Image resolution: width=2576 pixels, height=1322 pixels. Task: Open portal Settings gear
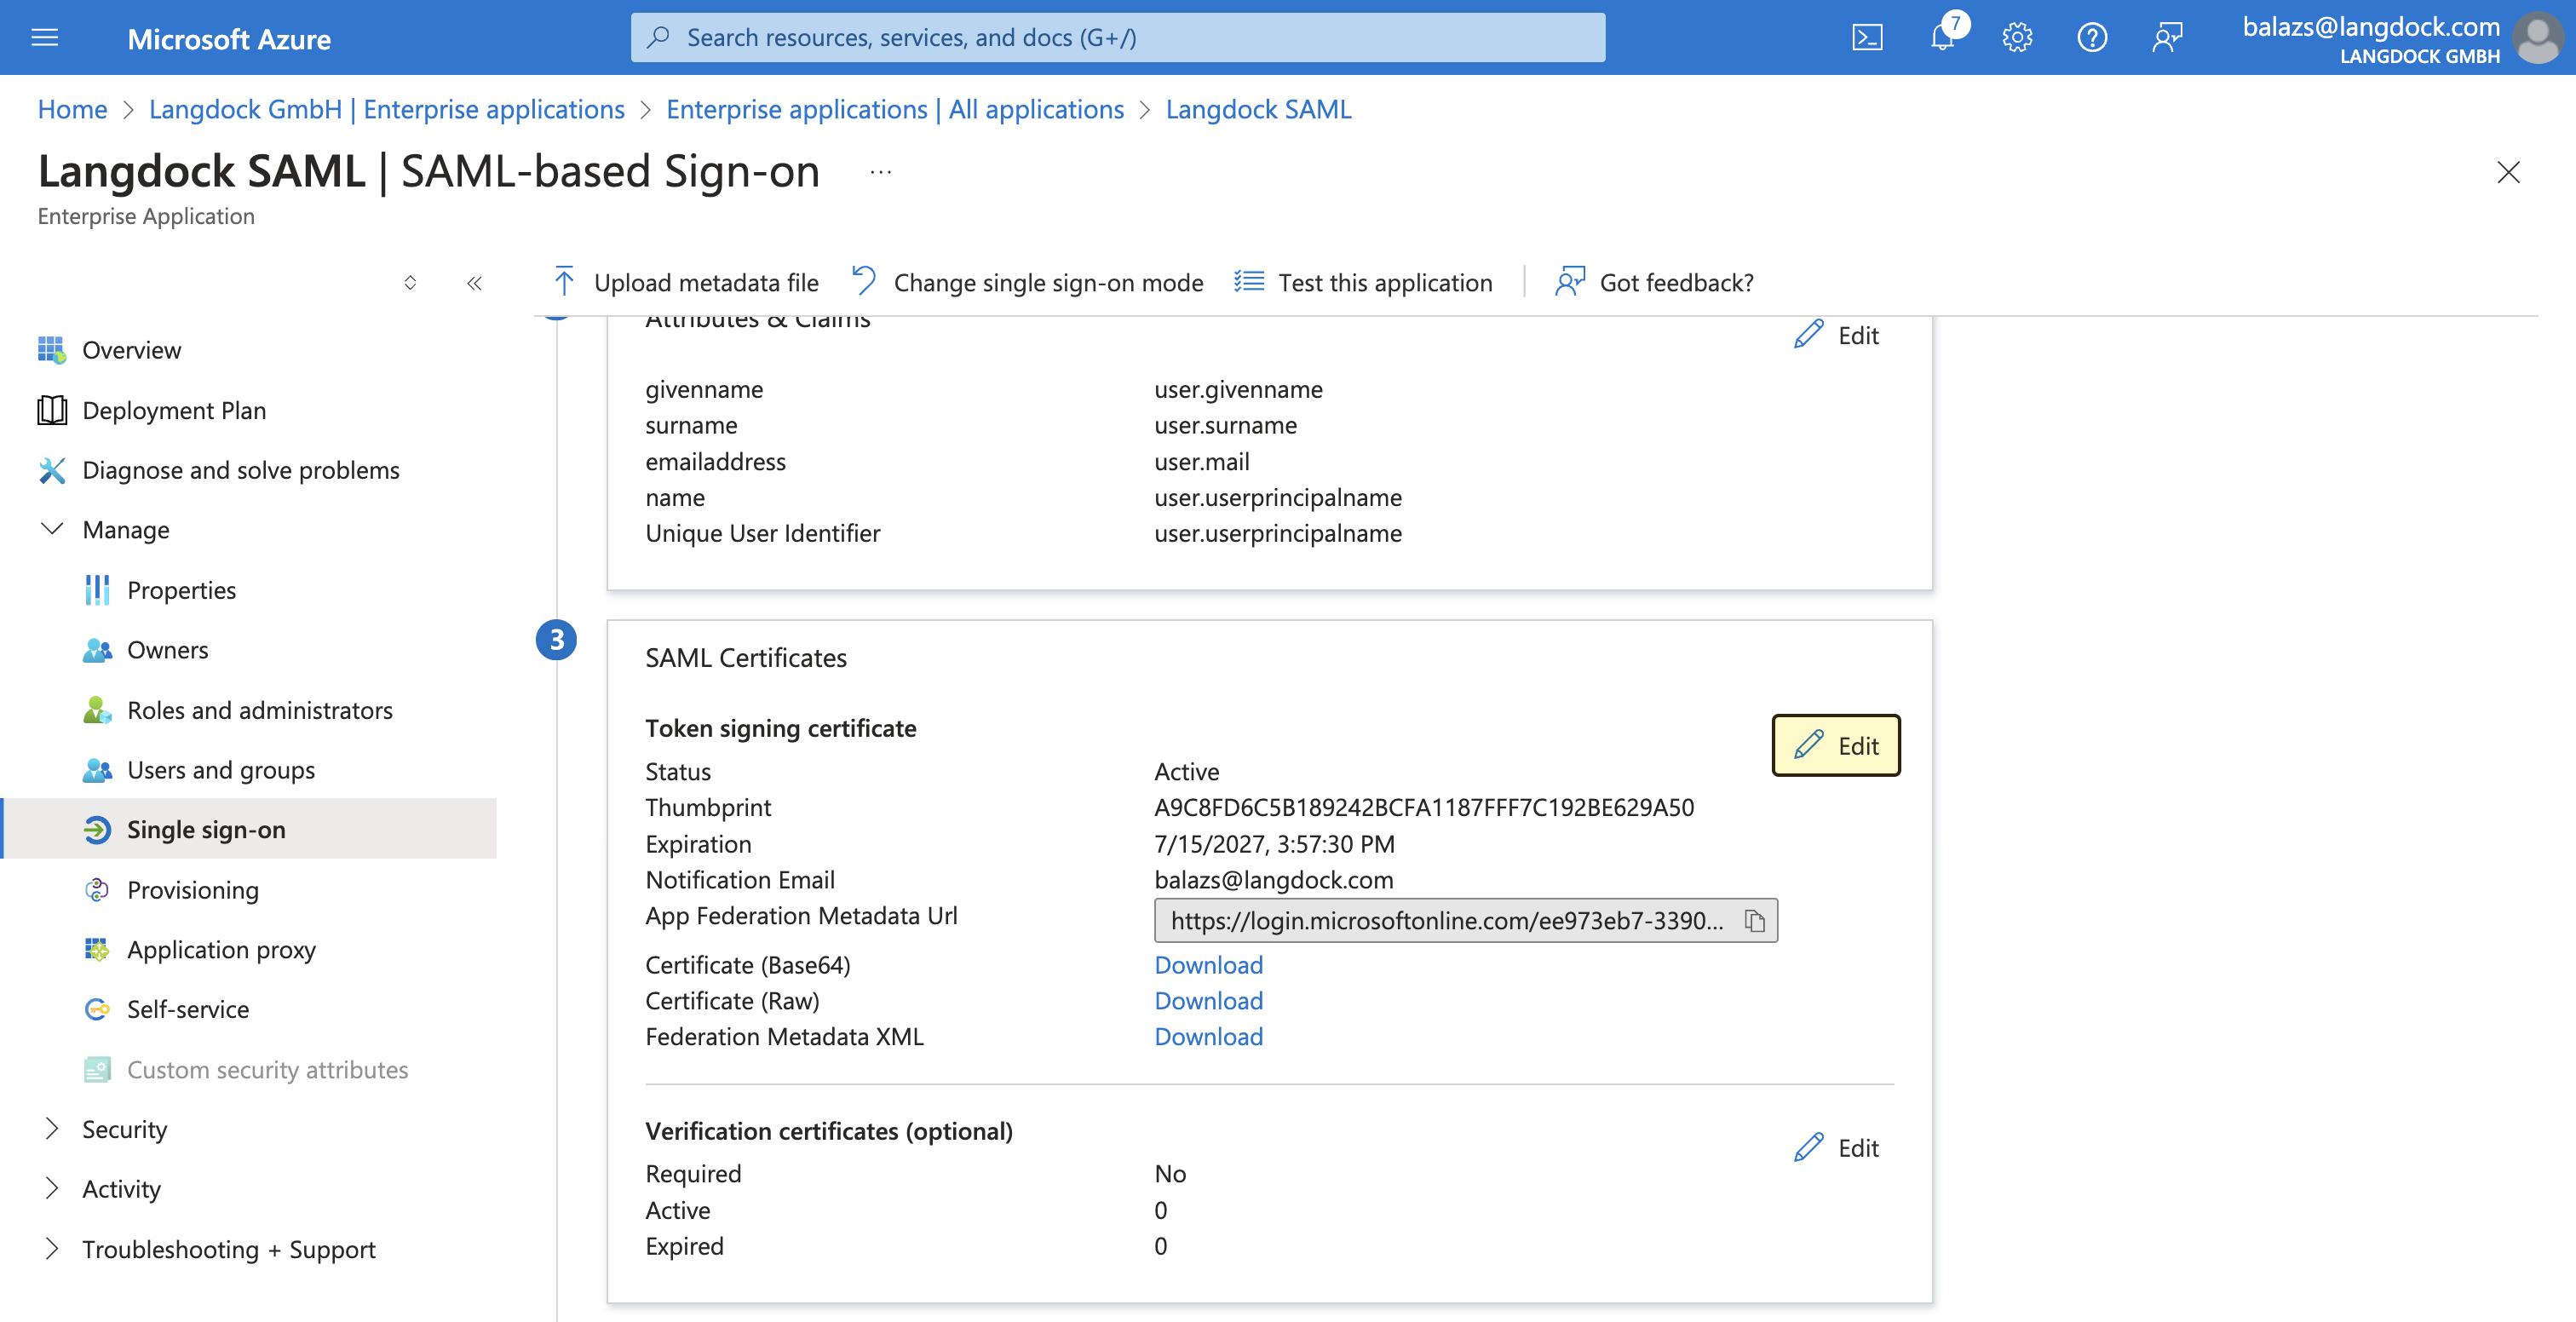[x=2017, y=38]
